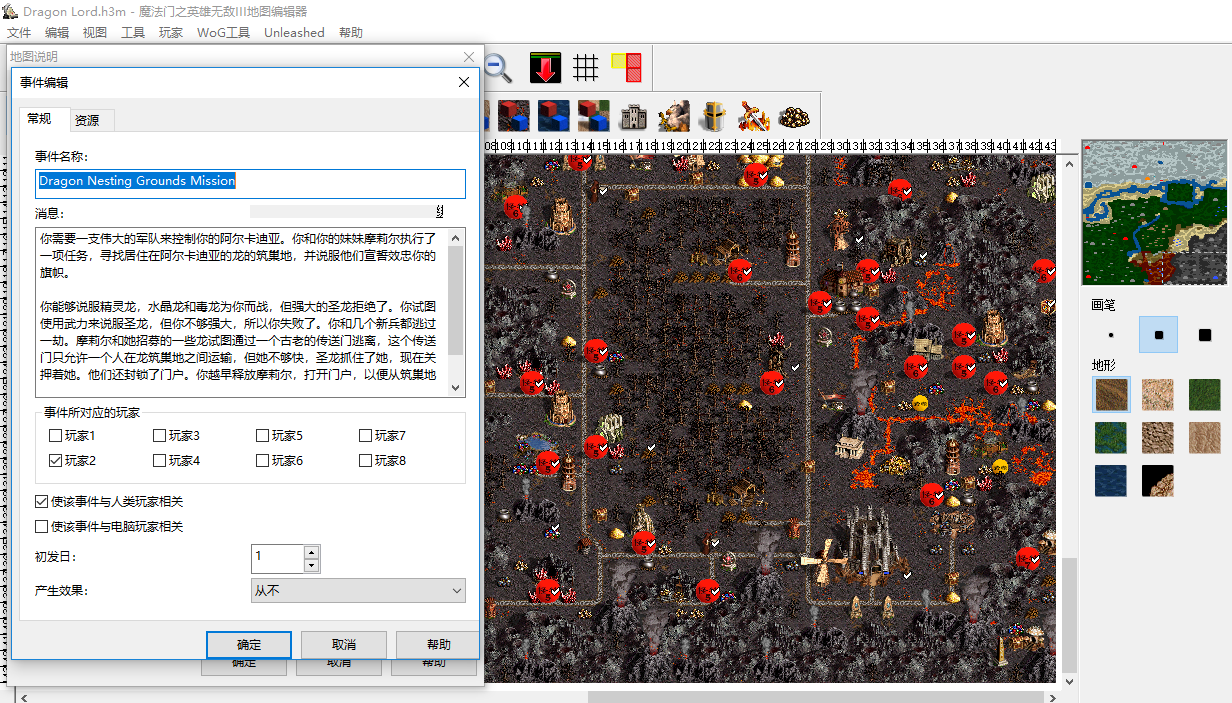This screenshot has height=703, width=1232.
Task: Toggle underground view red arrow icon
Action: point(546,67)
